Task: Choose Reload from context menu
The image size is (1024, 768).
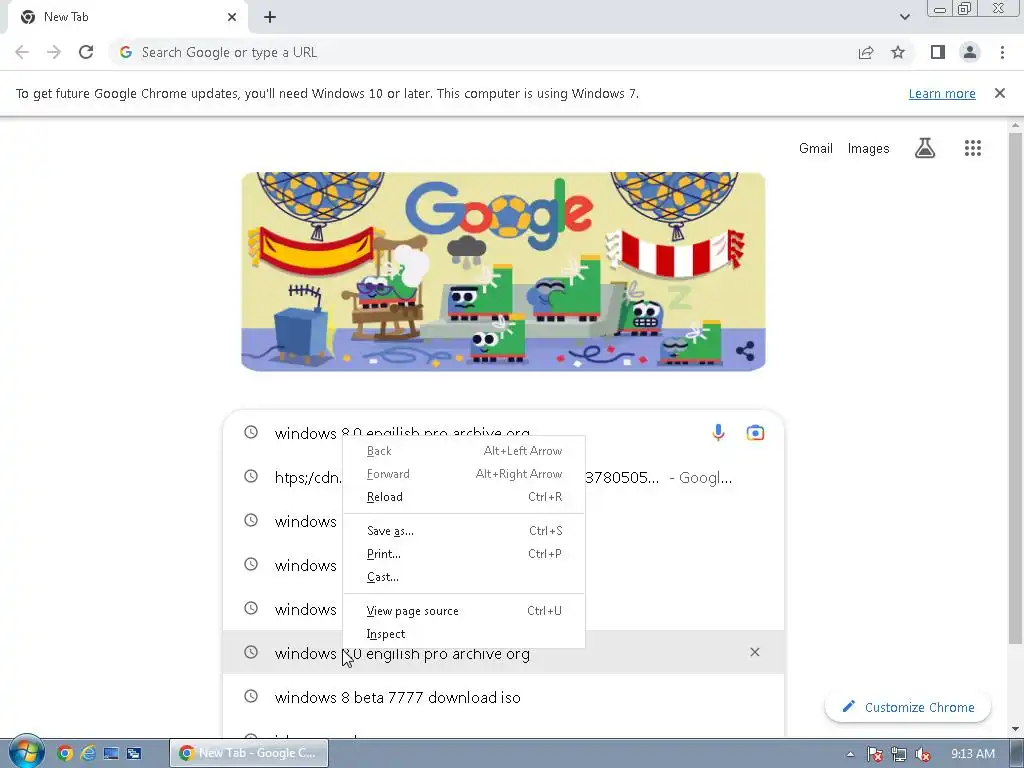Action: click(464, 497)
